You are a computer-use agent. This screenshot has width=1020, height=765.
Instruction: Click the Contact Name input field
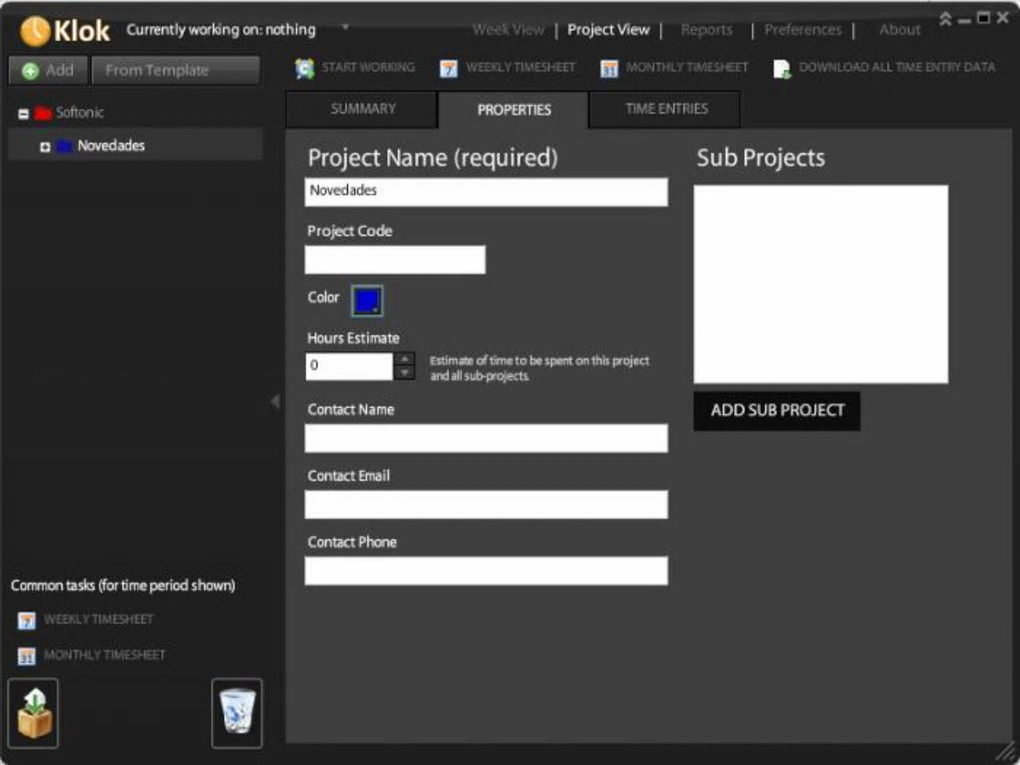click(486, 438)
